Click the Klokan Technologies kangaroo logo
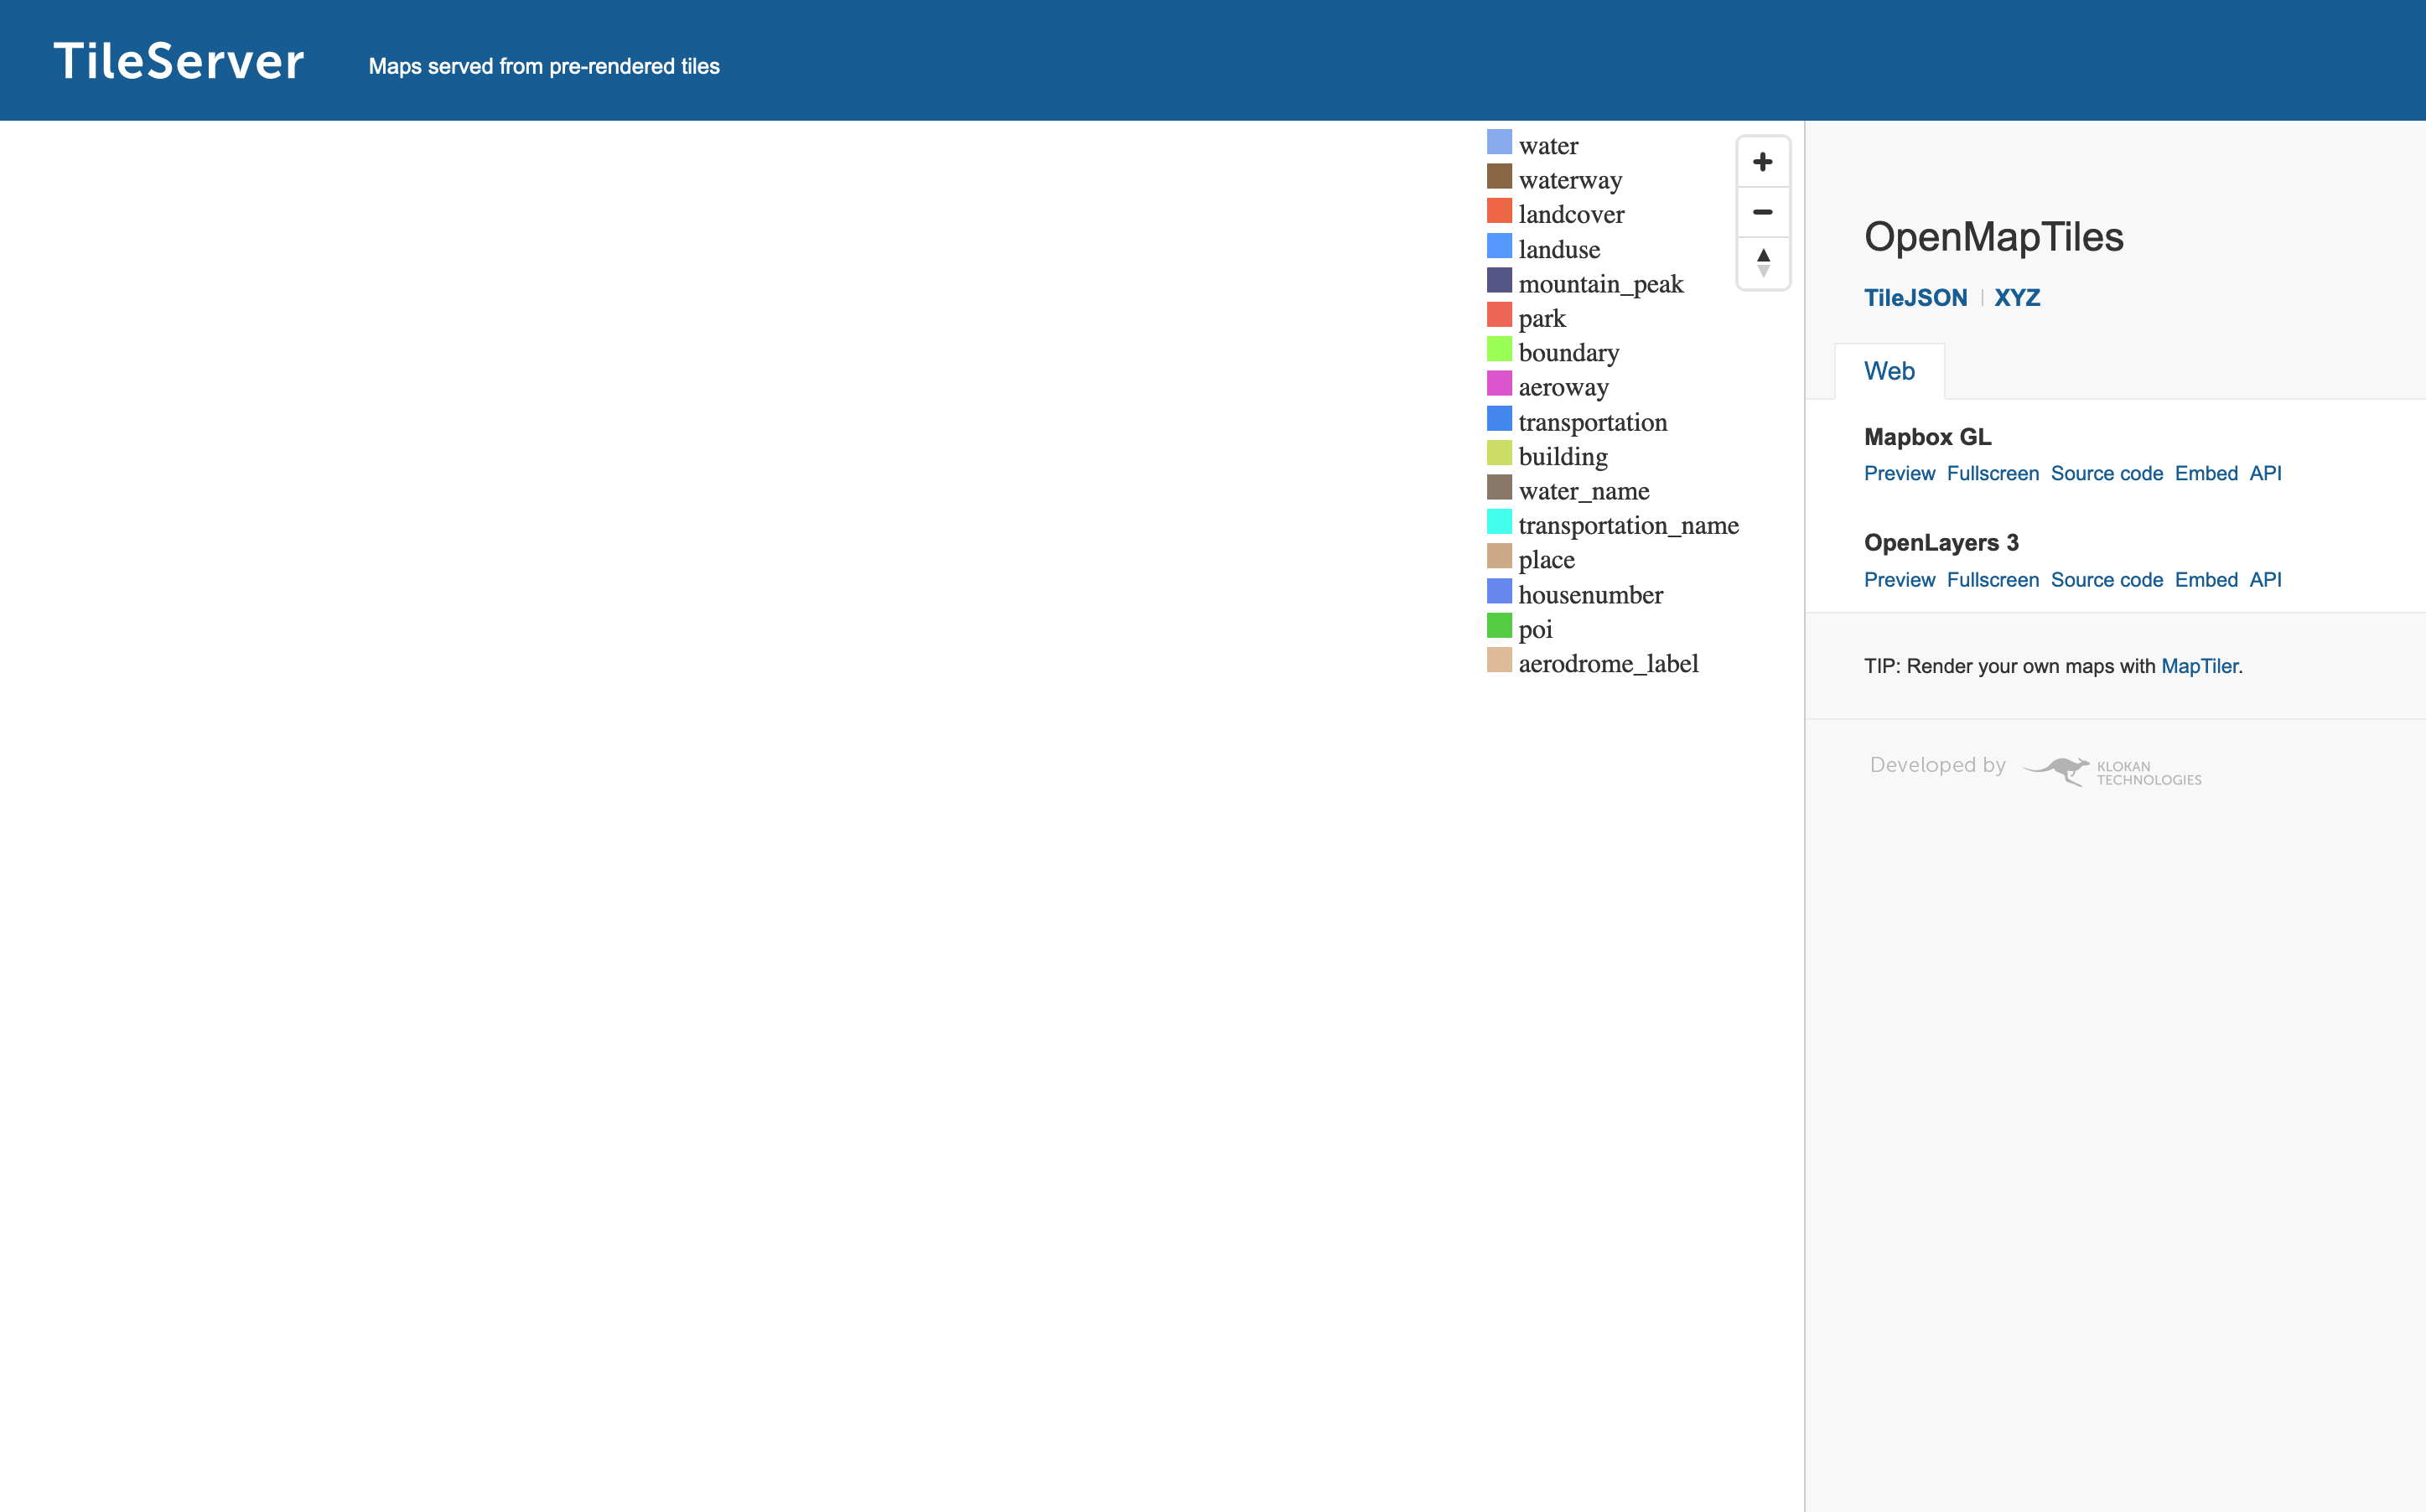Viewport: 2426px width, 1512px height. click(2059, 771)
